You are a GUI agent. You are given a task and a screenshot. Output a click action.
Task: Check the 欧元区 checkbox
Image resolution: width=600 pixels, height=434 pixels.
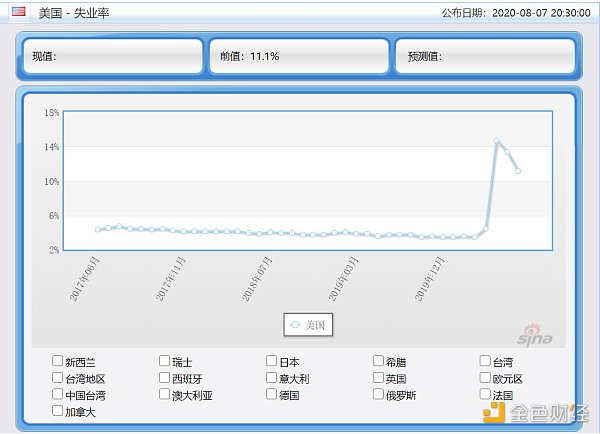pyautogui.click(x=486, y=378)
